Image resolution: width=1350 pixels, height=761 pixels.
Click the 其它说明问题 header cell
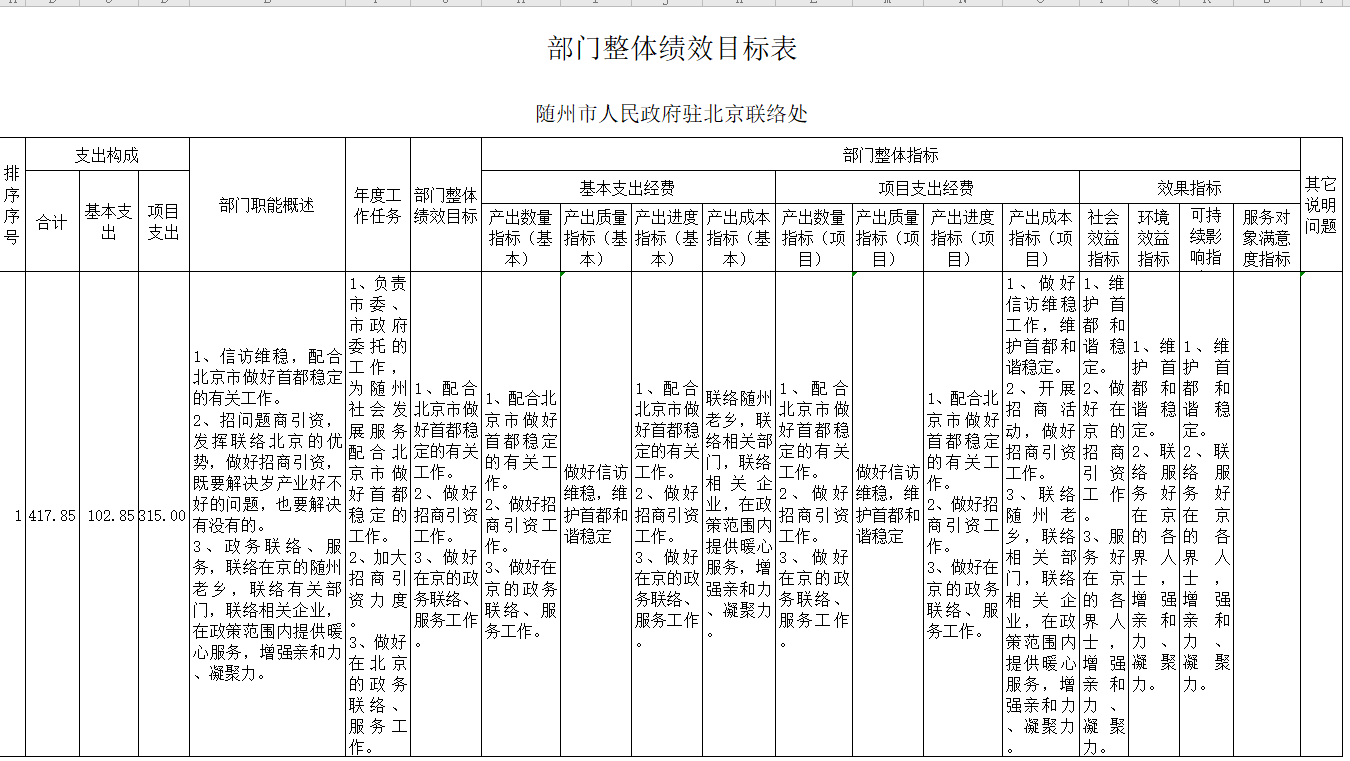(1320, 205)
